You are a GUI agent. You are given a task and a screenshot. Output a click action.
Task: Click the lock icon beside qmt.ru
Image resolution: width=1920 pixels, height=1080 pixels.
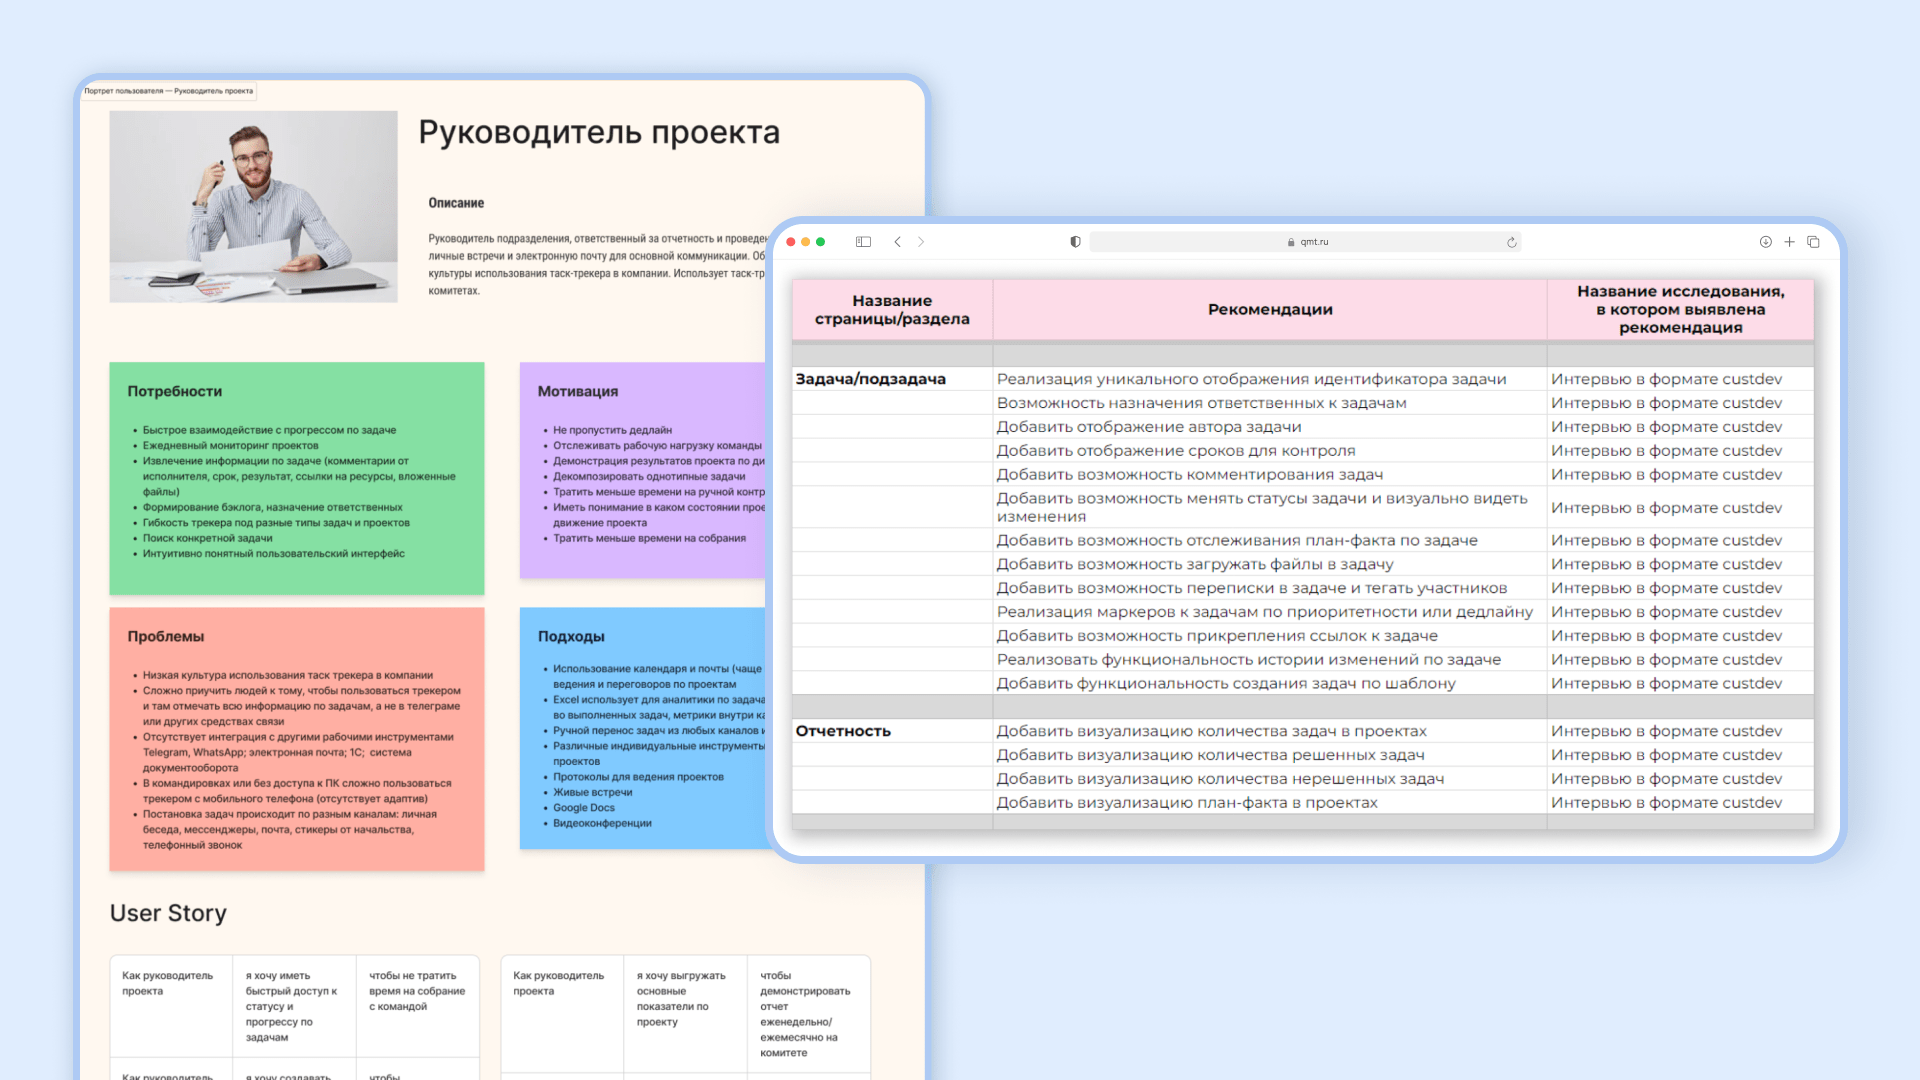[1291, 242]
